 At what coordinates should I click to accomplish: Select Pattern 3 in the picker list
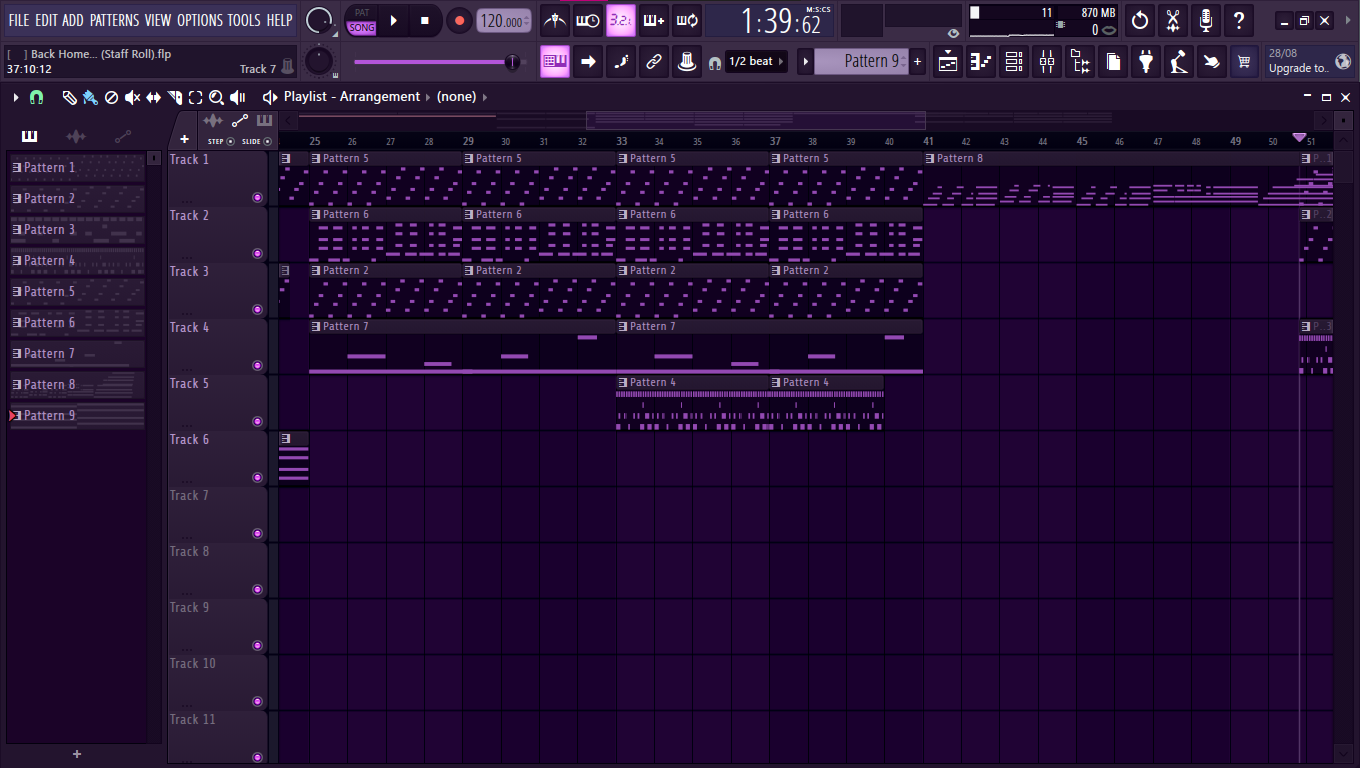77,230
